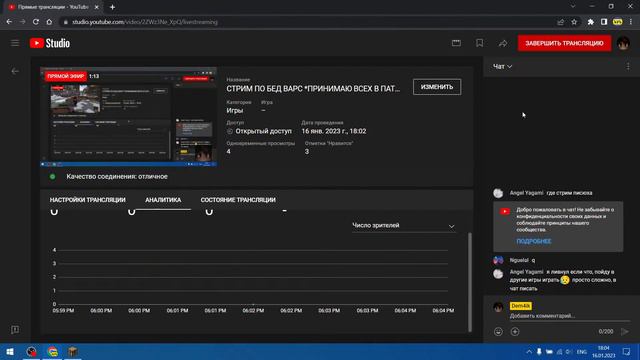
Task: Click the share page icon in address bar
Action: [x=560, y=22]
